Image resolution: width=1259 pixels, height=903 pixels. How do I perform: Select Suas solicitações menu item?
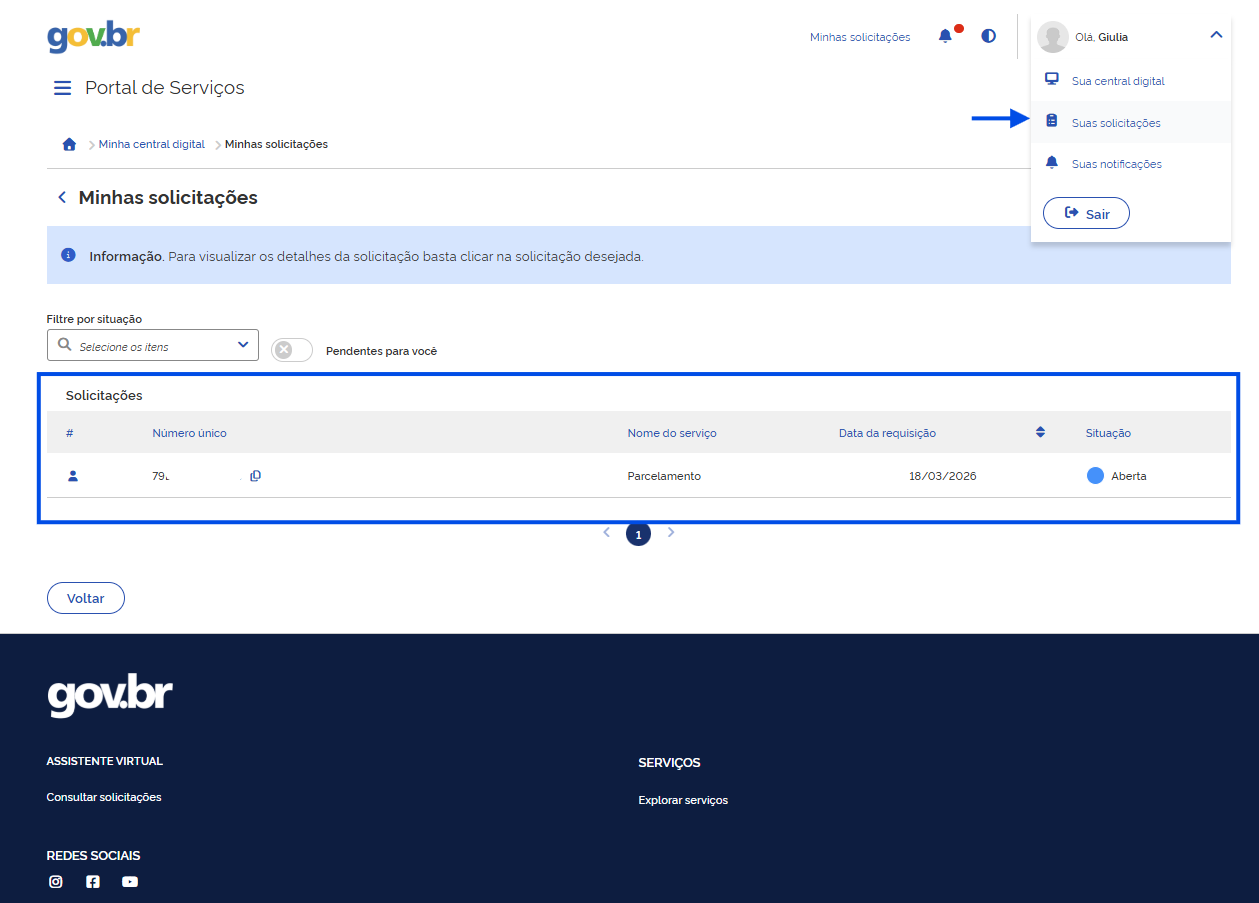(1131, 123)
